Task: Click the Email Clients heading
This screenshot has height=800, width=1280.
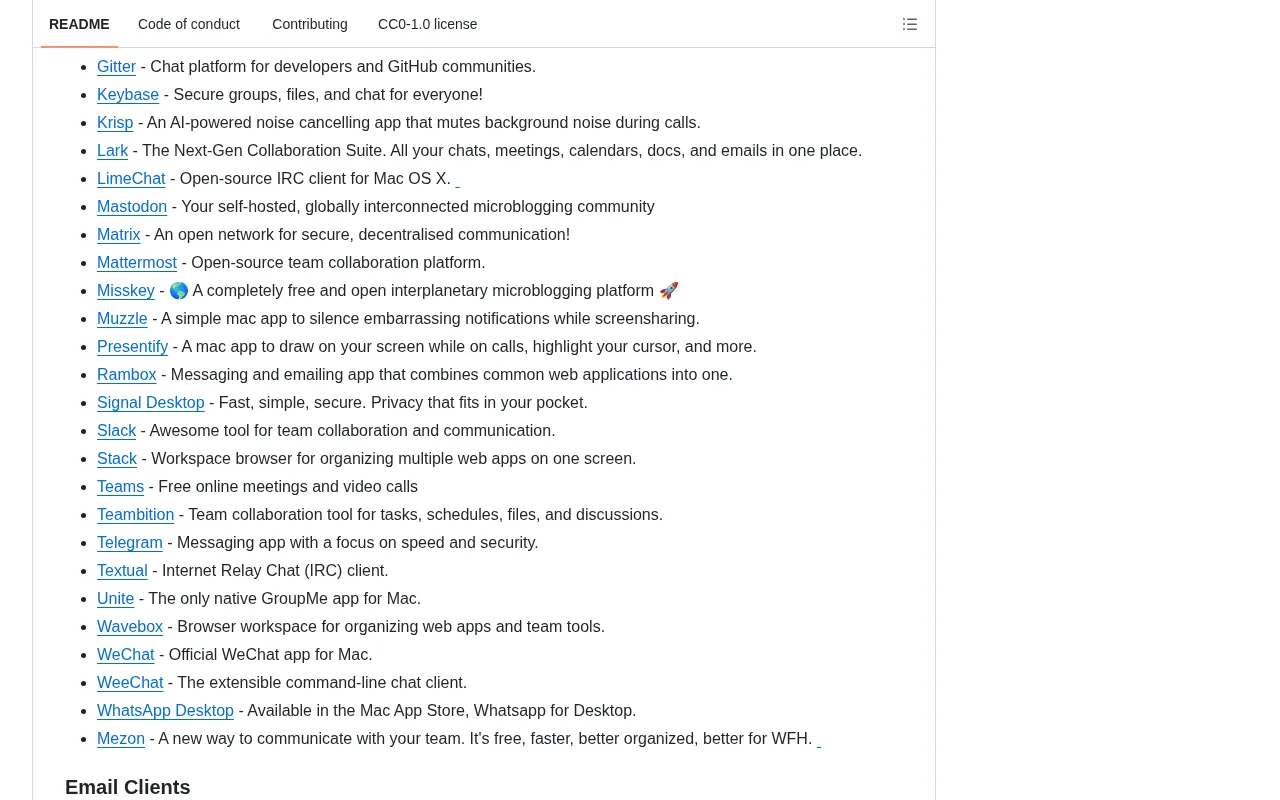Action: (x=128, y=787)
